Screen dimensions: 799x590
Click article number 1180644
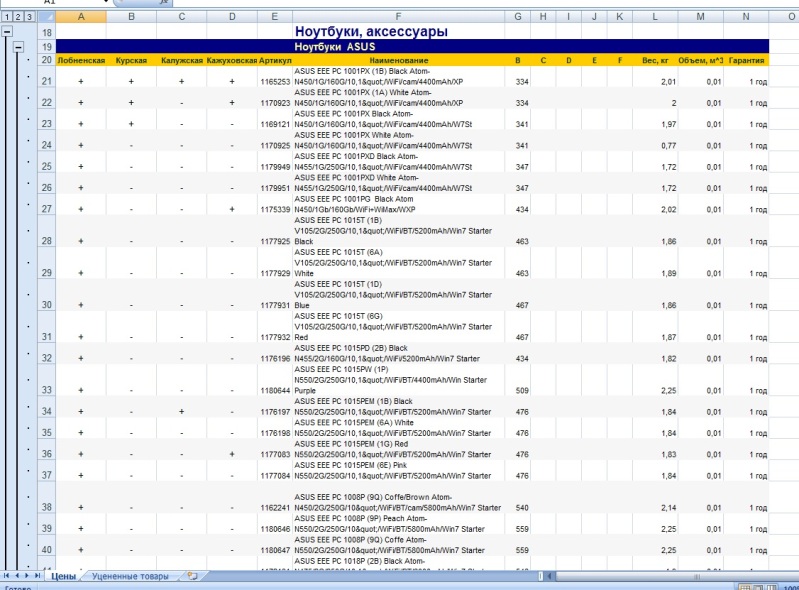[x=275, y=391]
